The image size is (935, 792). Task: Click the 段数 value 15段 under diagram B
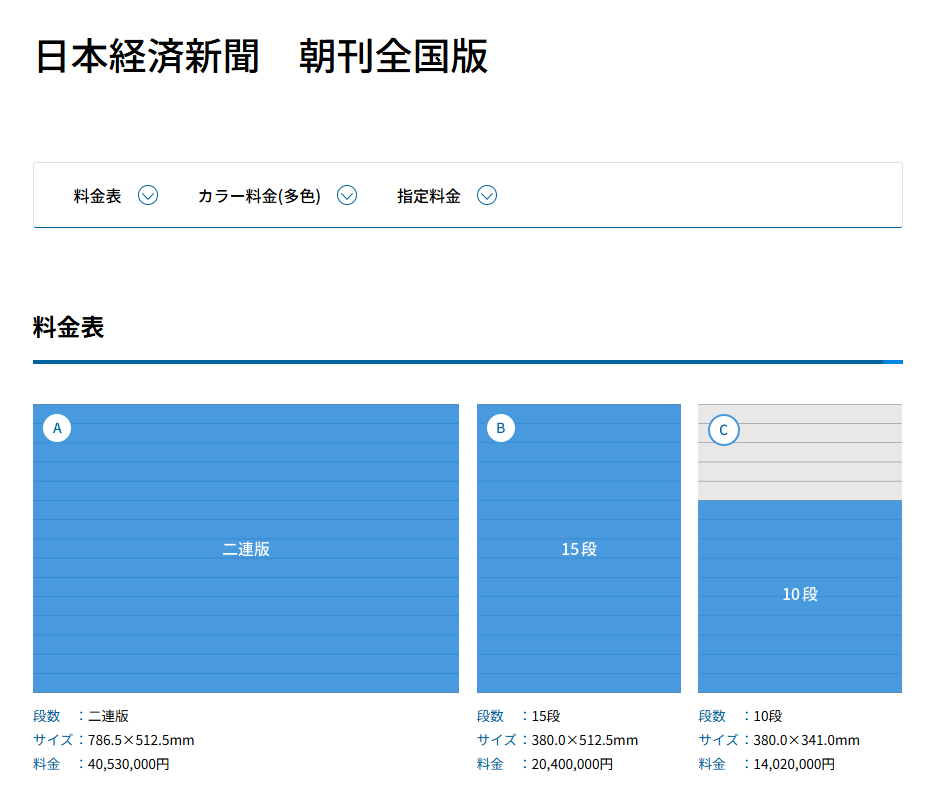click(546, 716)
